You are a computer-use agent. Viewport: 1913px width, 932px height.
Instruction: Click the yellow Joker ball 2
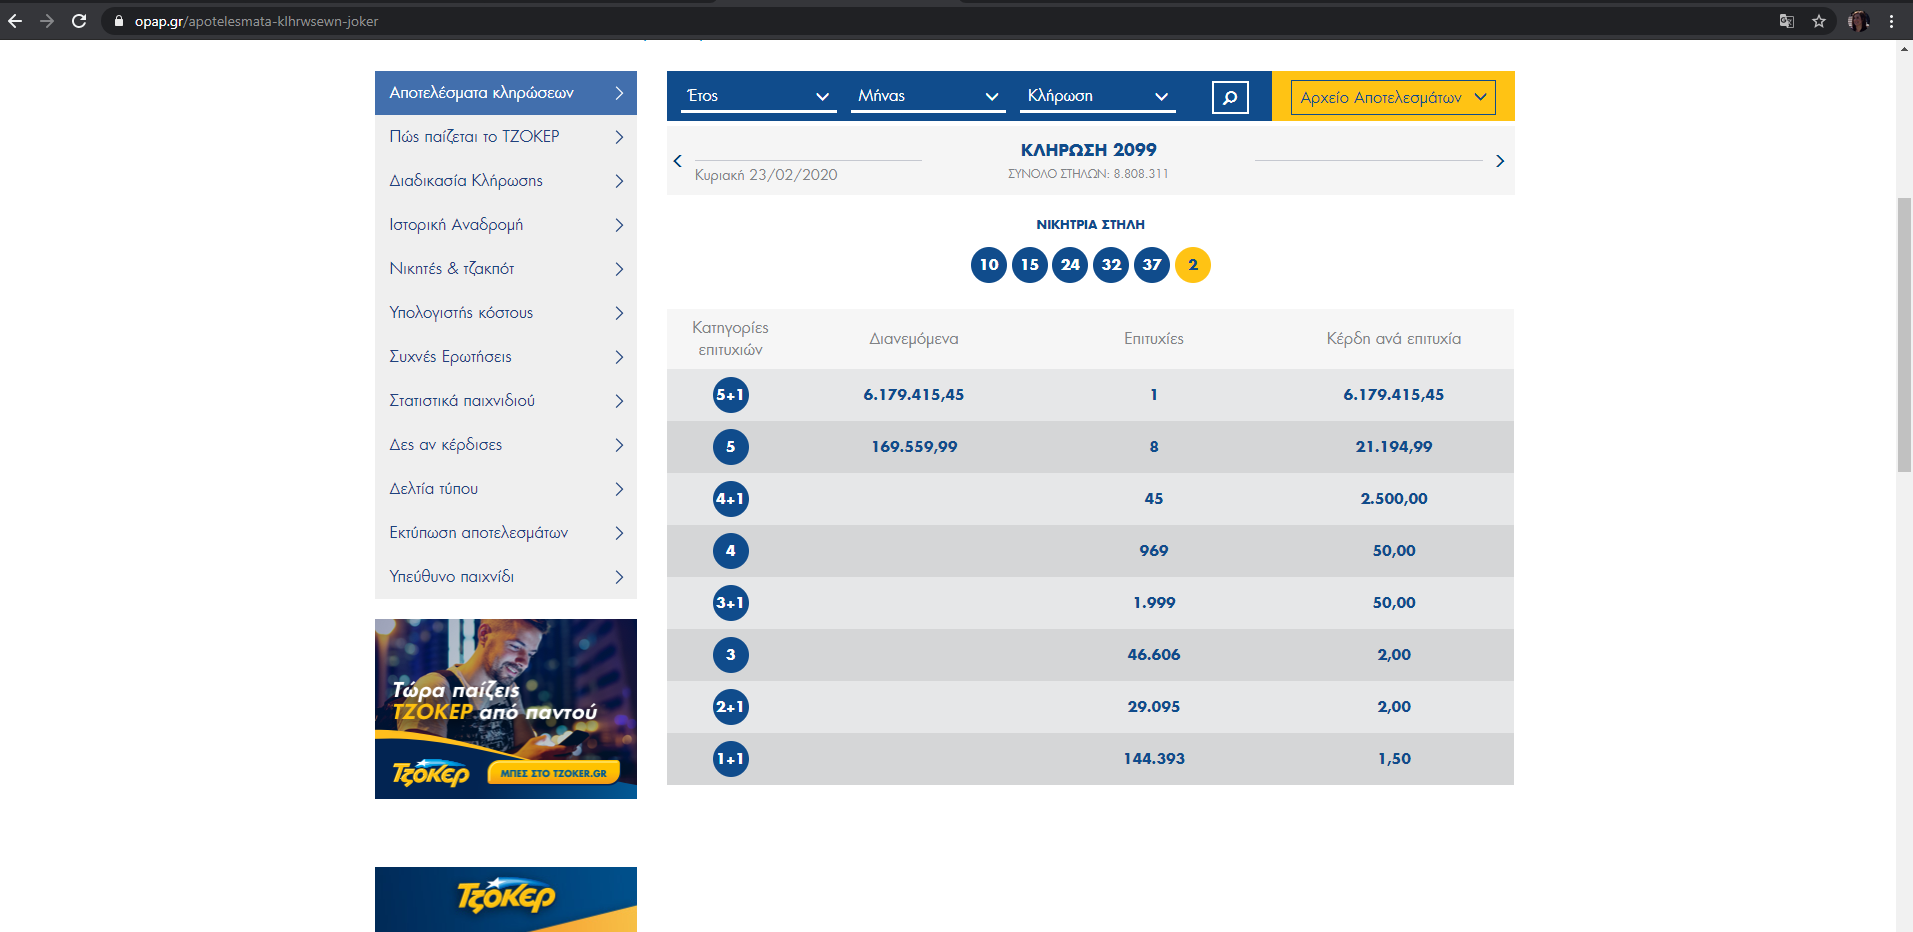(x=1193, y=265)
